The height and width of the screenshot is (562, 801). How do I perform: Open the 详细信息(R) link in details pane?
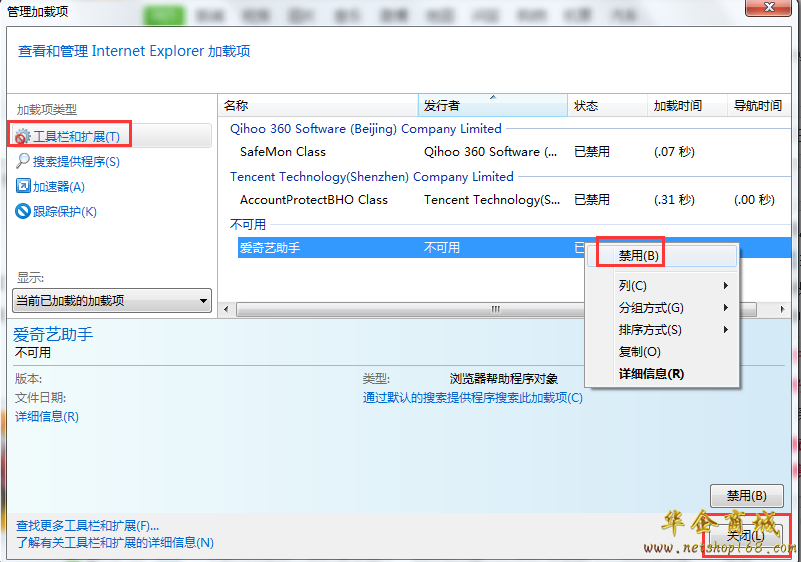(47, 416)
